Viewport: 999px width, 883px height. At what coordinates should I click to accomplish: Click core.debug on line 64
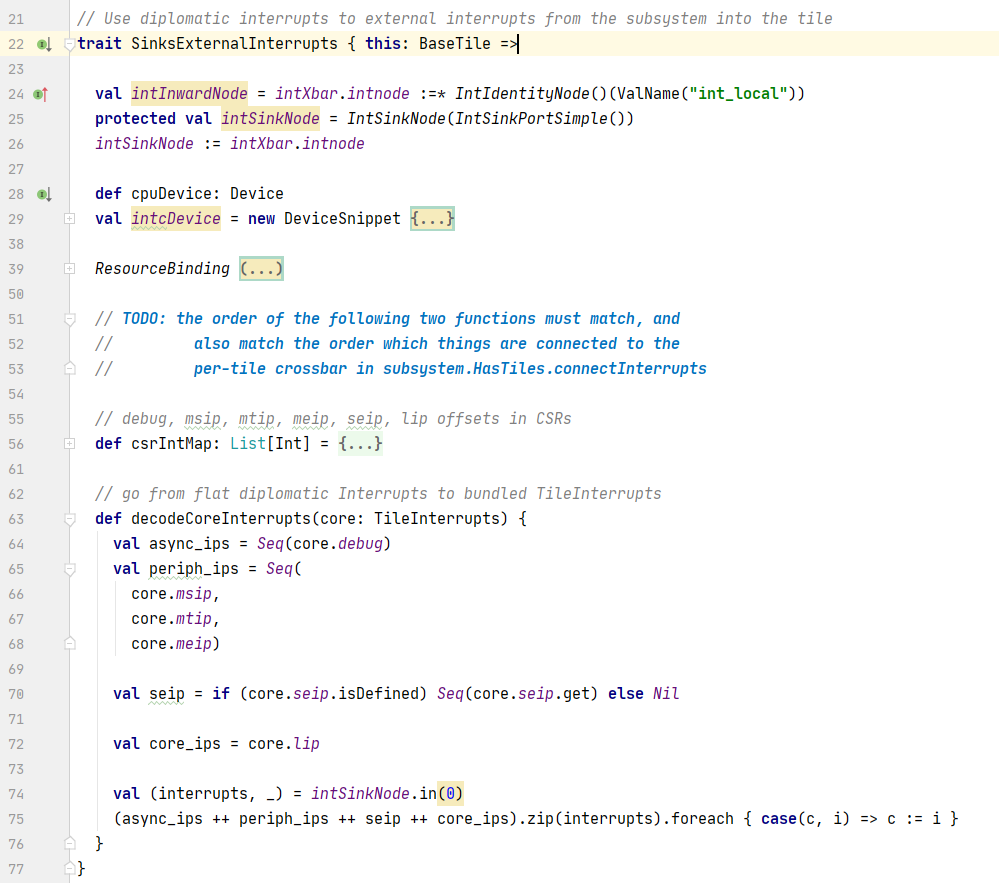click(338, 543)
